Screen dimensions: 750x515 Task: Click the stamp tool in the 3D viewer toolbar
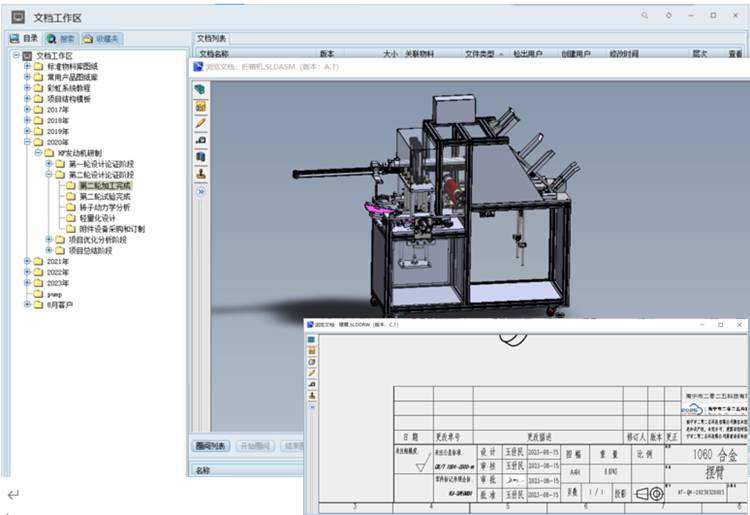click(x=200, y=173)
